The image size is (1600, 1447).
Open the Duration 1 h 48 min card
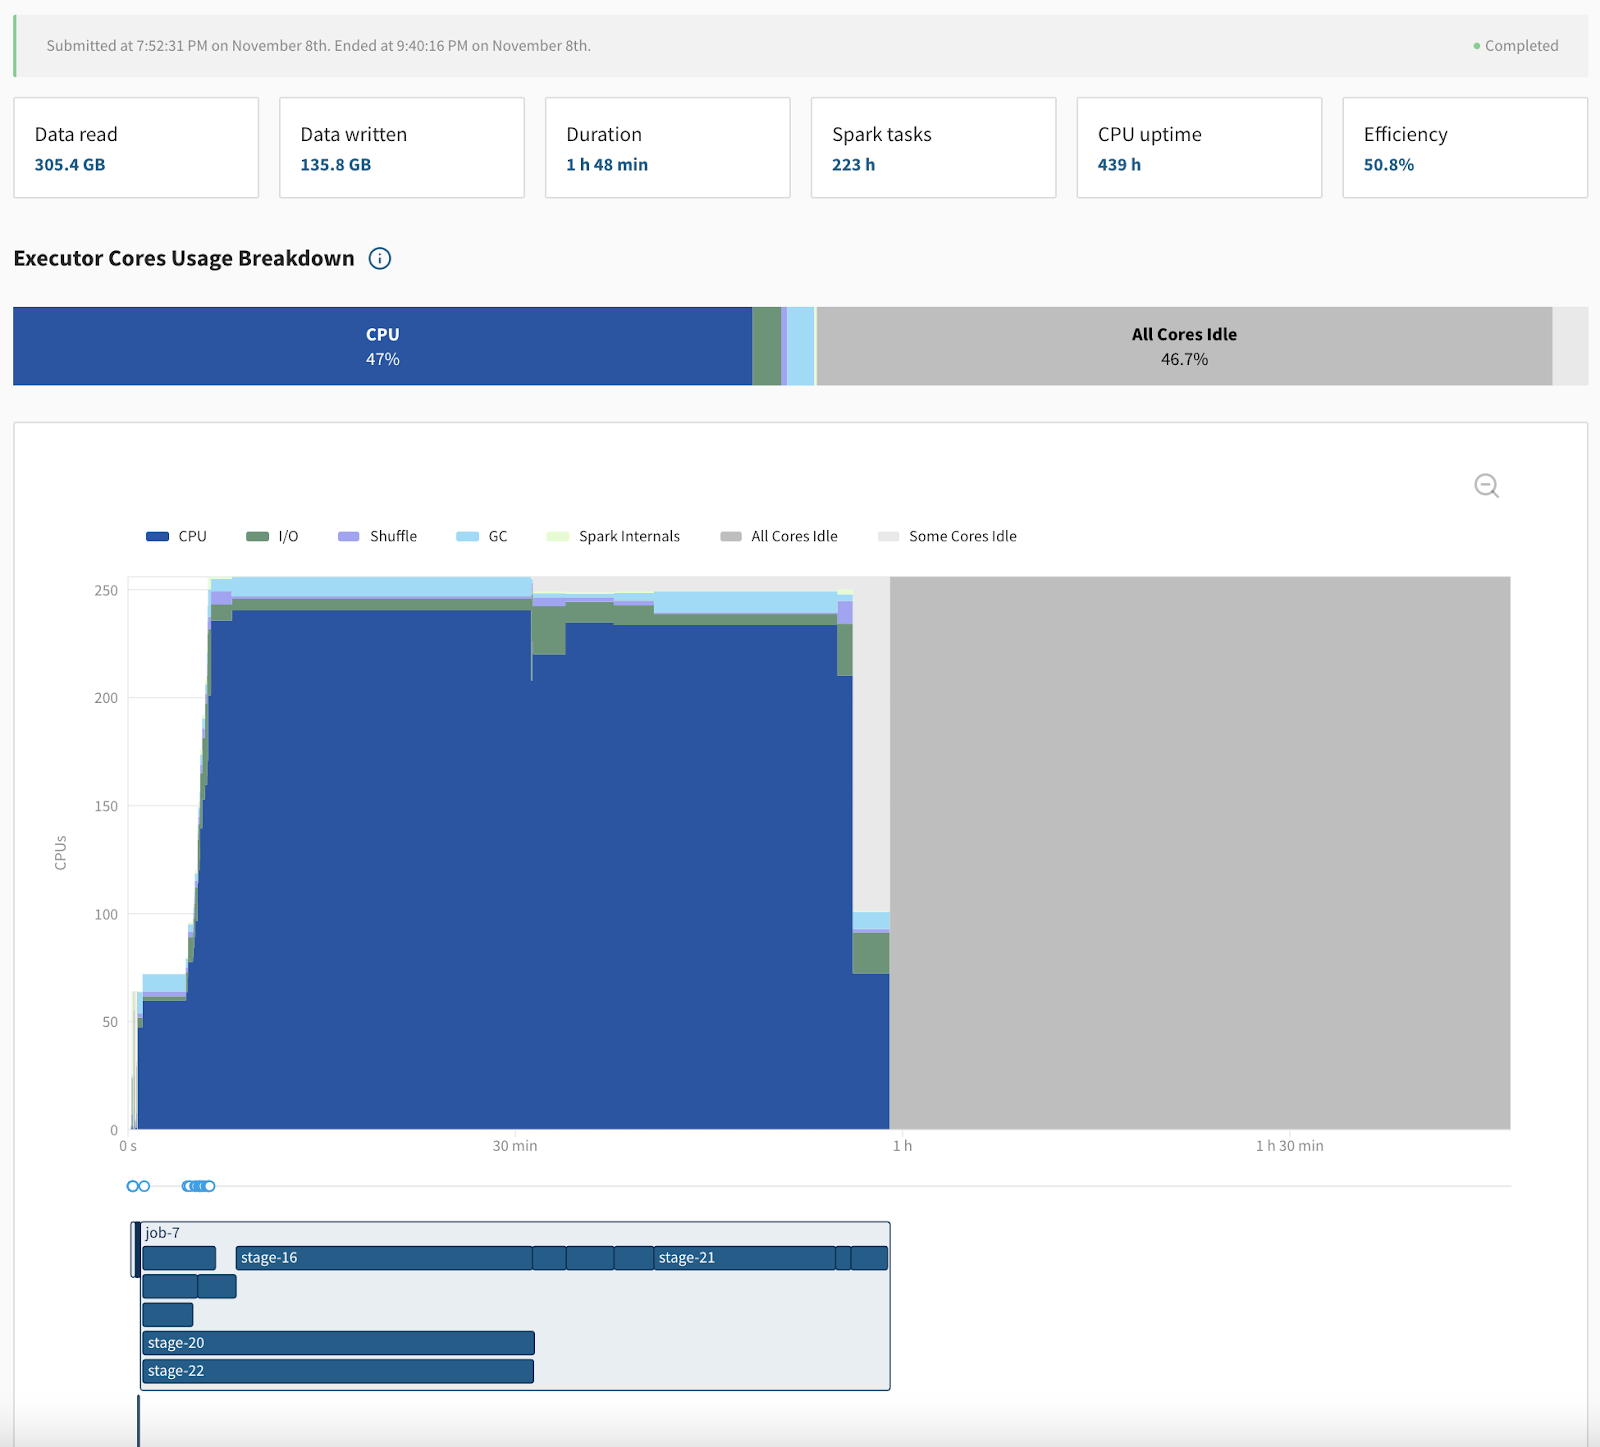pos(667,148)
